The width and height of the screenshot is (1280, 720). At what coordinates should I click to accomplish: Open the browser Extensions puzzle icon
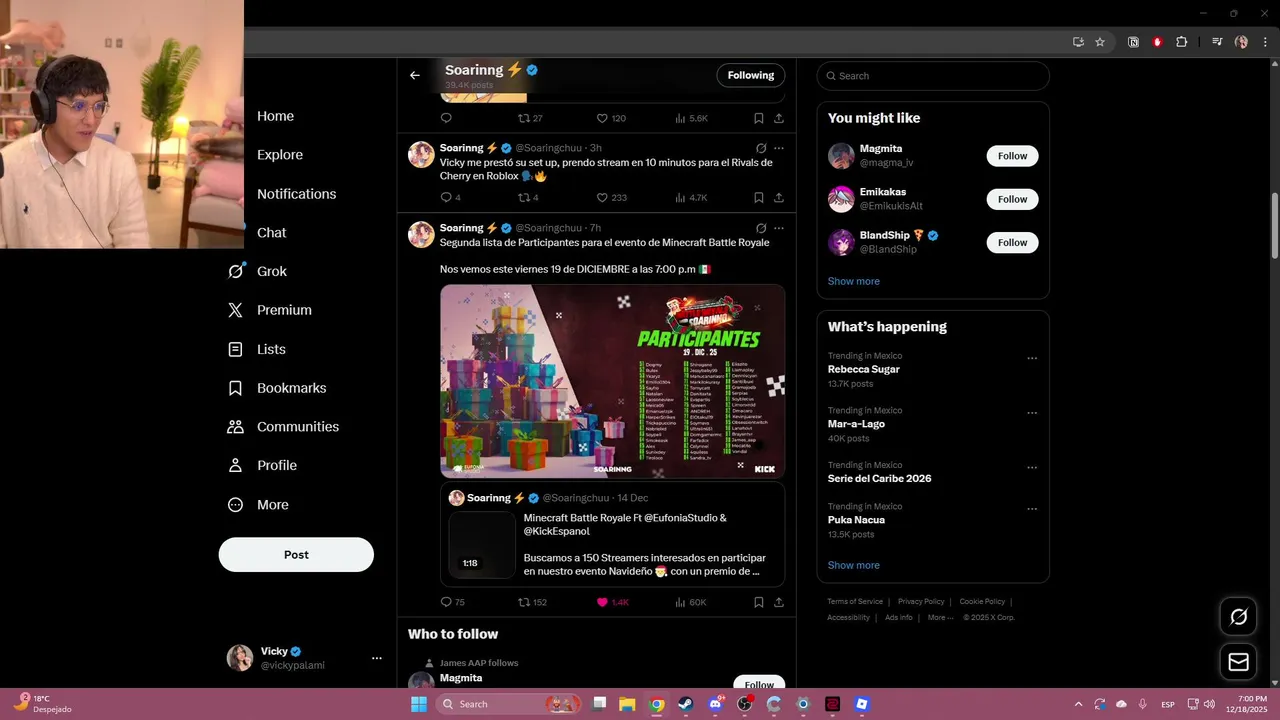click(1181, 42)
